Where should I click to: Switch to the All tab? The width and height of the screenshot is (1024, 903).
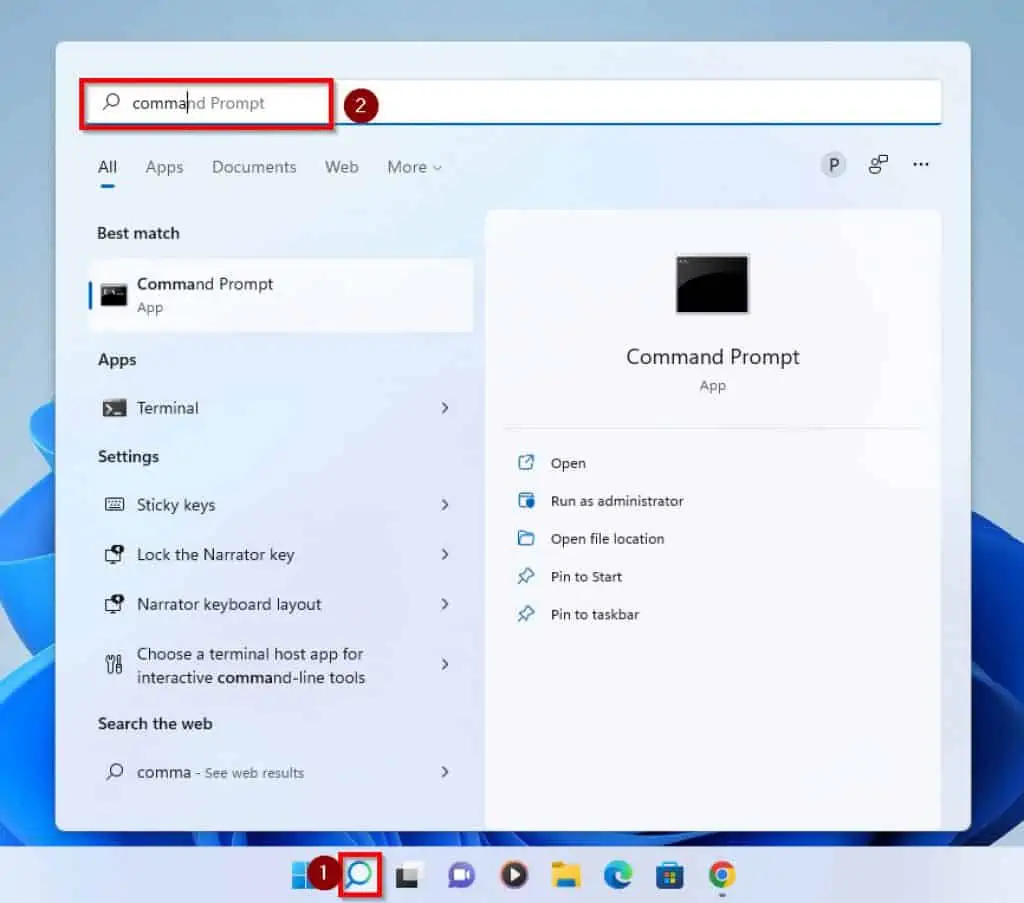pyautogui.click(x=108, y=167)
